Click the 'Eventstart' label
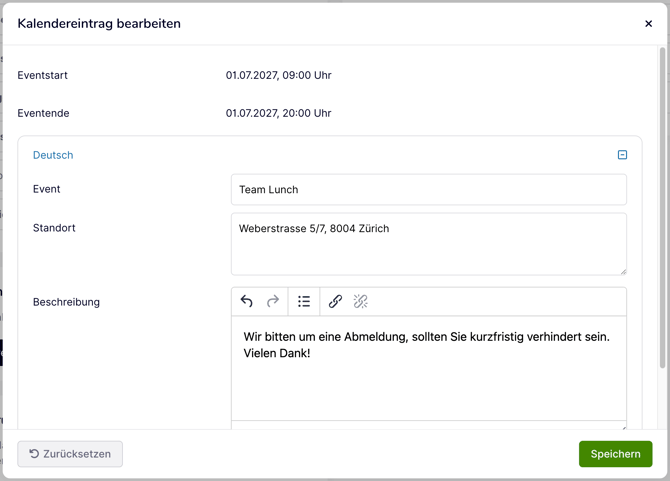The width and height of the screenshot is (670, 481). tap(42, 75)
